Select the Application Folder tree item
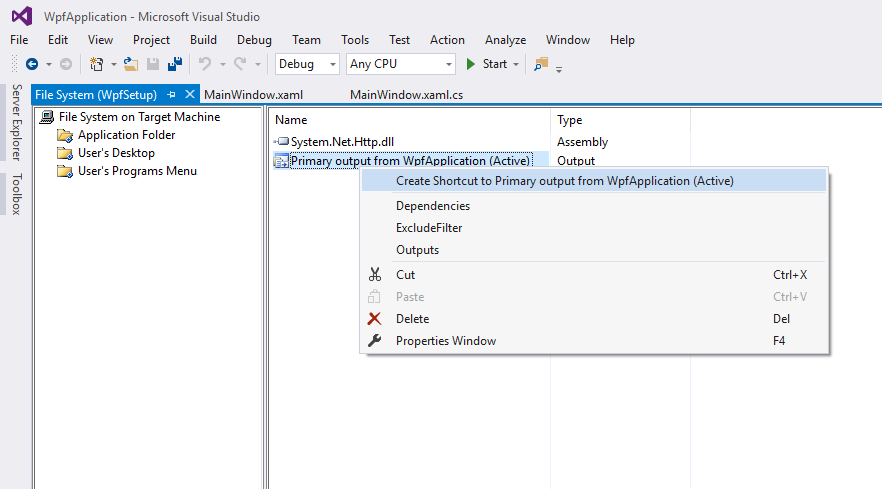The image size is (882, 489). click(126, 135)
